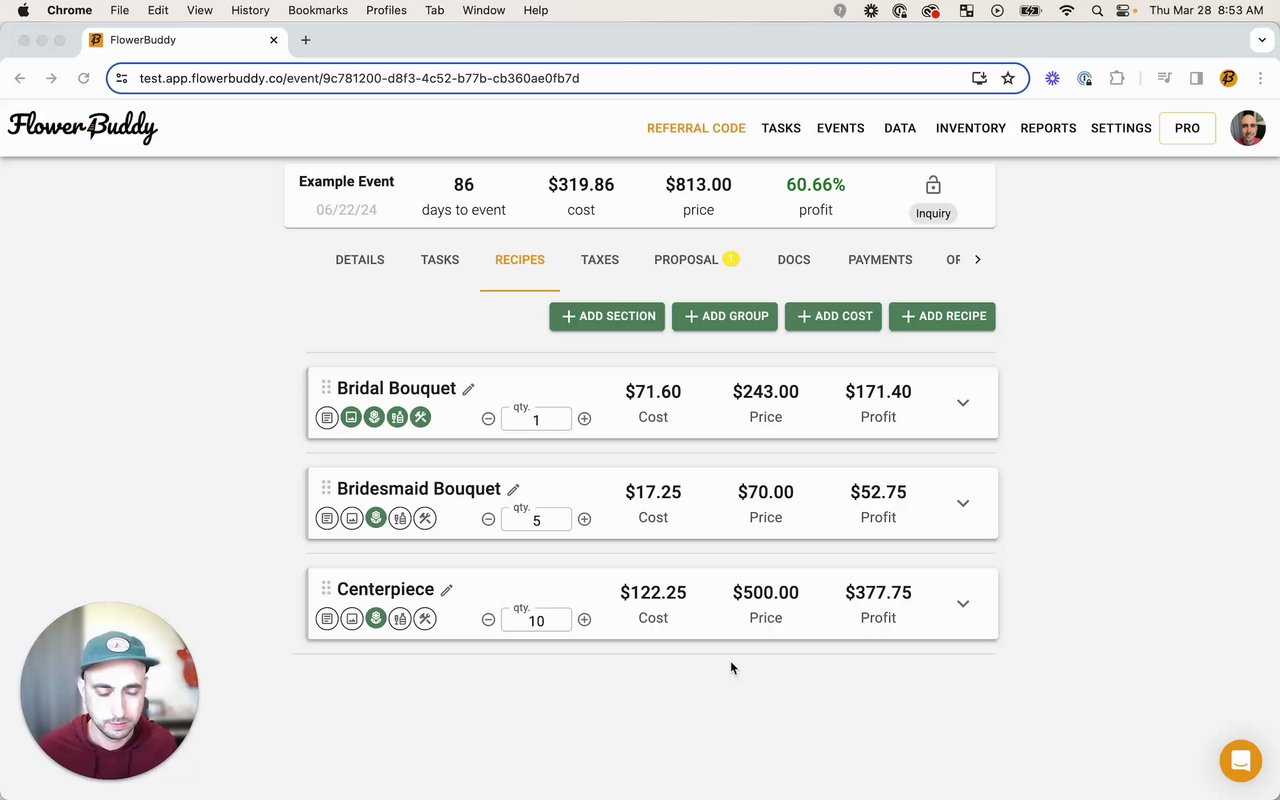Expand the Bridesmaid Bouquet recipe row
The width and height of the screenshot is (1280, 800).
(963, 503)
